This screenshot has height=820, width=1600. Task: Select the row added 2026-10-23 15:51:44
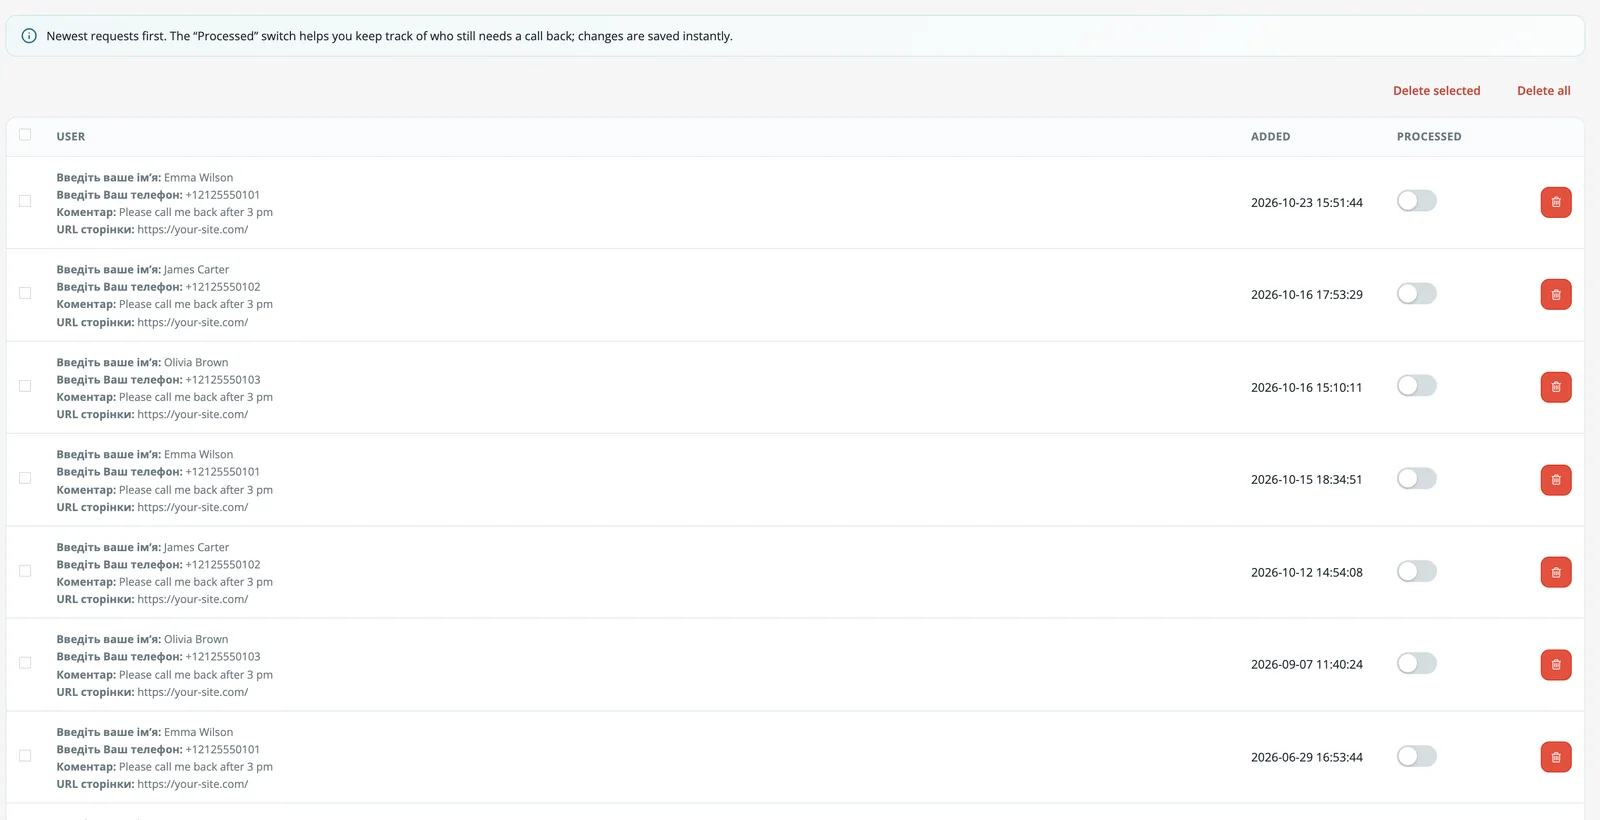tap(25, 201)
